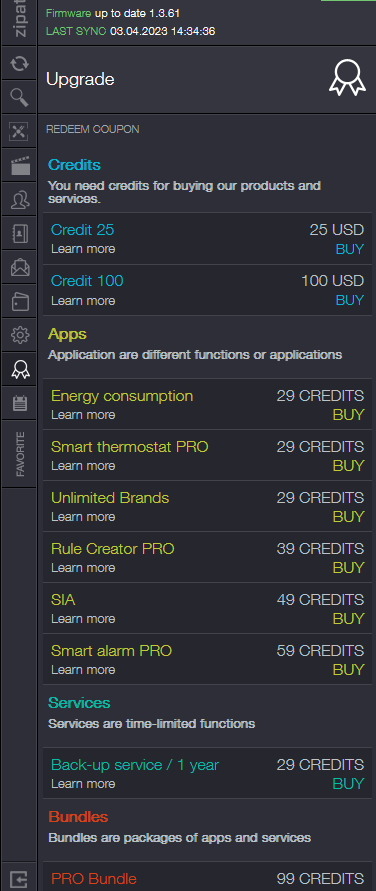Open the gear settings sidebar icon

tap(19, 336)
